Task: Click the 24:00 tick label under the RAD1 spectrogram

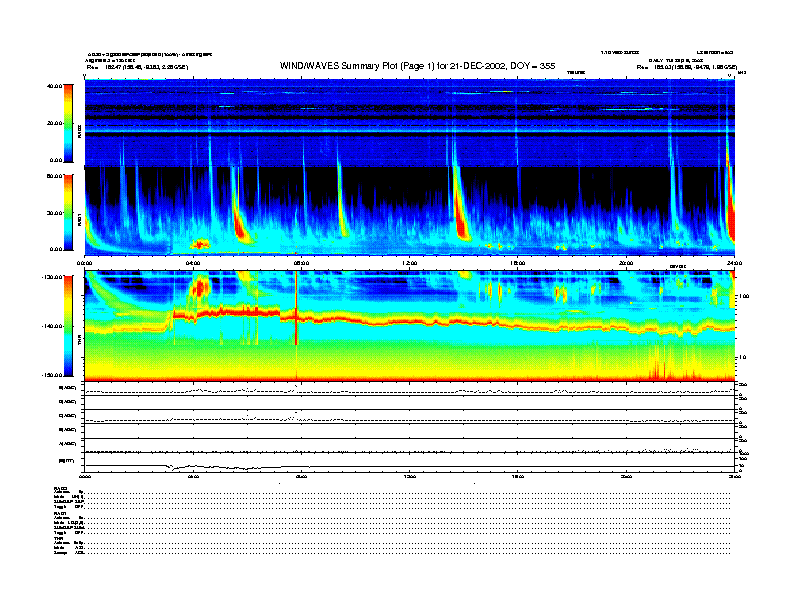Action: 733,263
